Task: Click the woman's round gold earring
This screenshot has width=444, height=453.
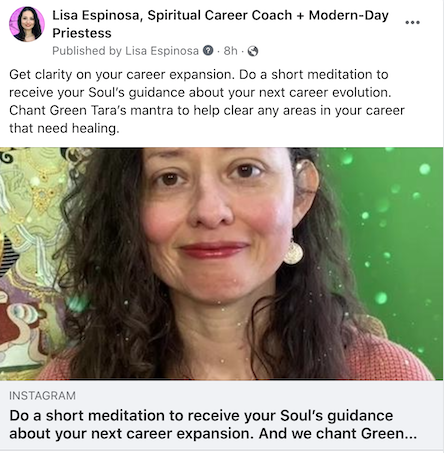Action: pos(293,253)
